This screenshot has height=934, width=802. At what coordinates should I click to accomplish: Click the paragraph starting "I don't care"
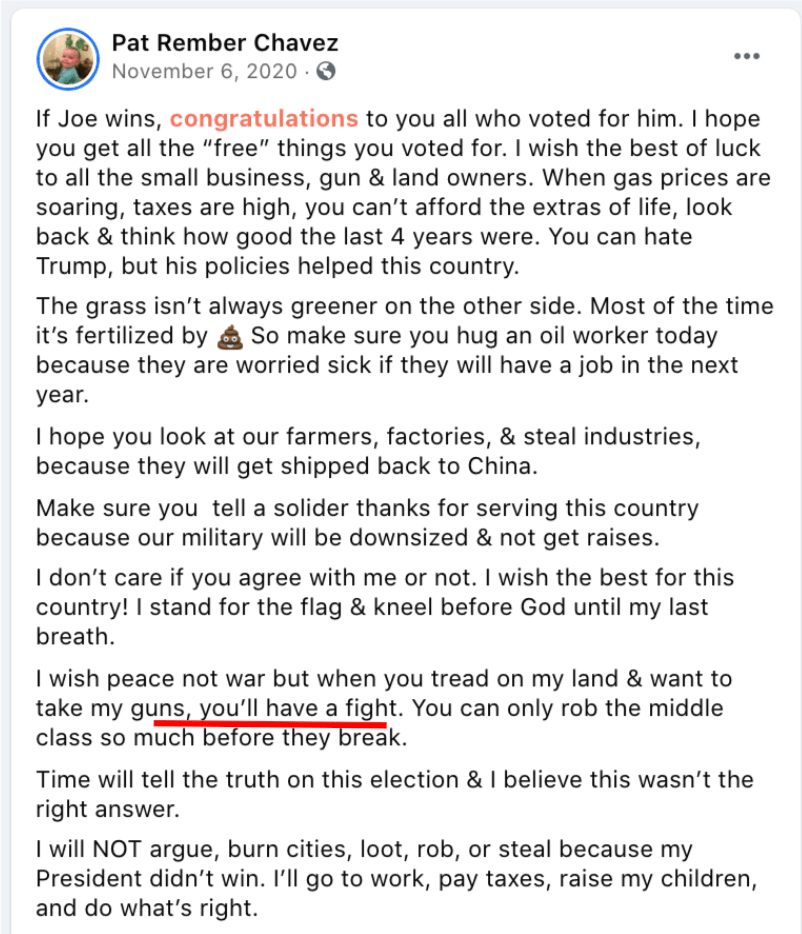pos(384,607)
